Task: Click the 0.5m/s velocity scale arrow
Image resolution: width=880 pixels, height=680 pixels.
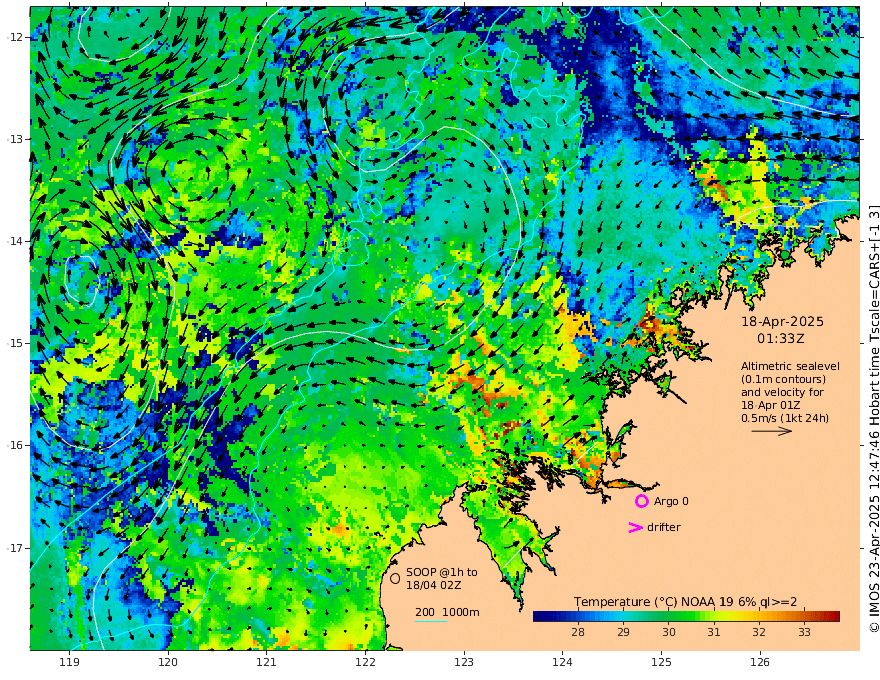Action: 772,431
